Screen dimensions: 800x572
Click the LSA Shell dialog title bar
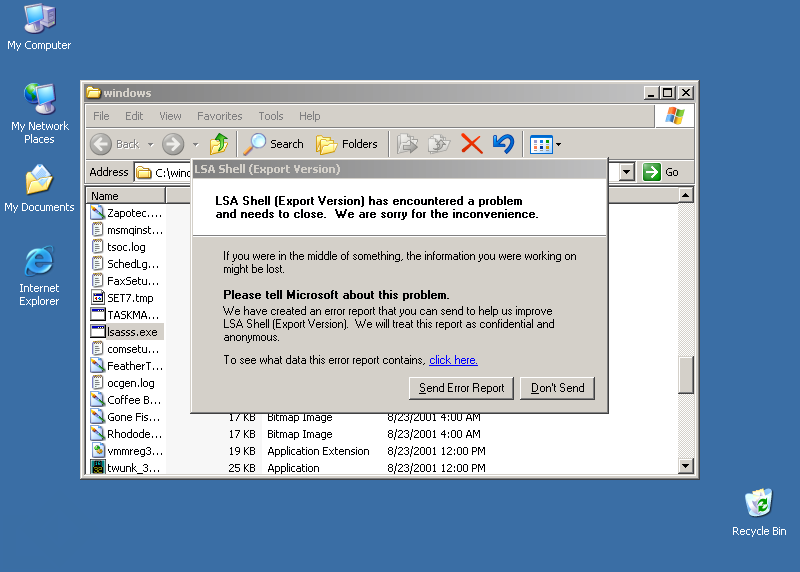399,169
